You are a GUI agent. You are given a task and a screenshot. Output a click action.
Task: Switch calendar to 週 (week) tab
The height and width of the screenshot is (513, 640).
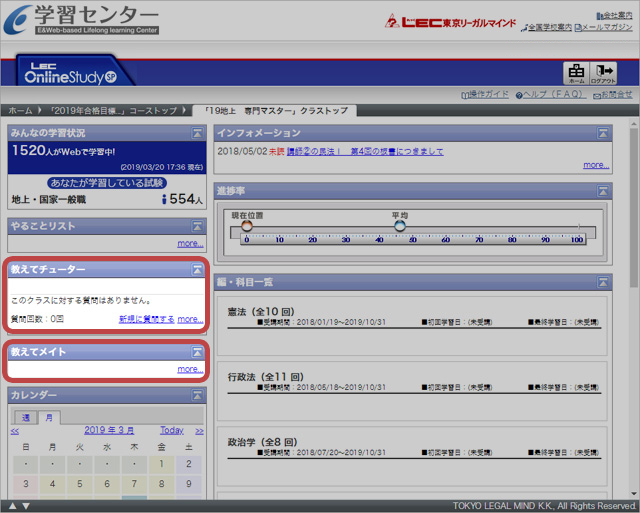tap(26, 417)
